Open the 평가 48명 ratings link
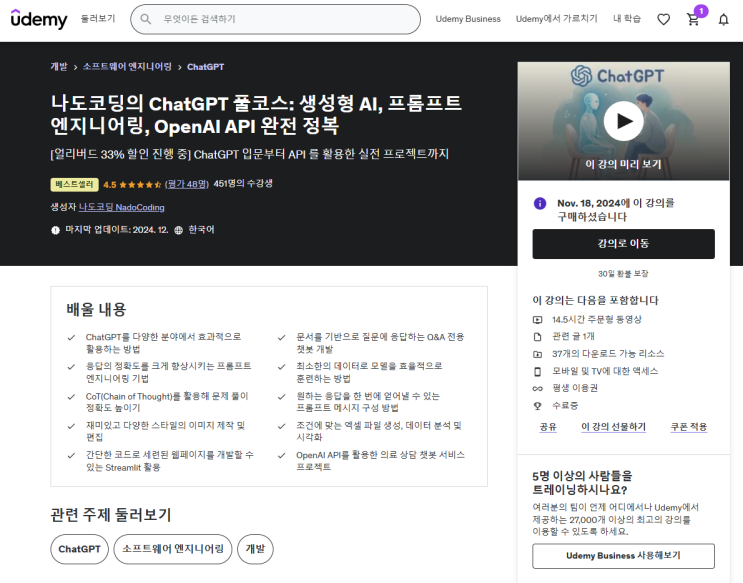 pyautogui.click(x=187, y=184)
